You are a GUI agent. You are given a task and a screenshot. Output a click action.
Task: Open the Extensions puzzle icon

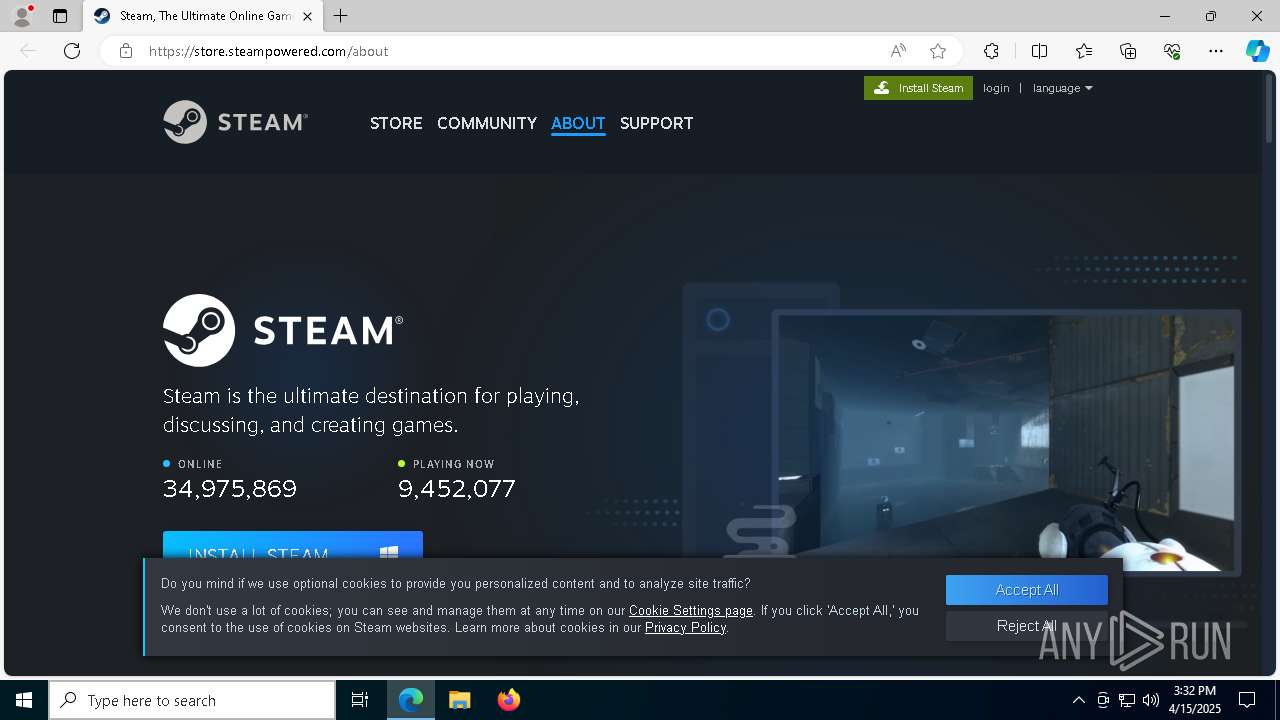tap(991, 51)
